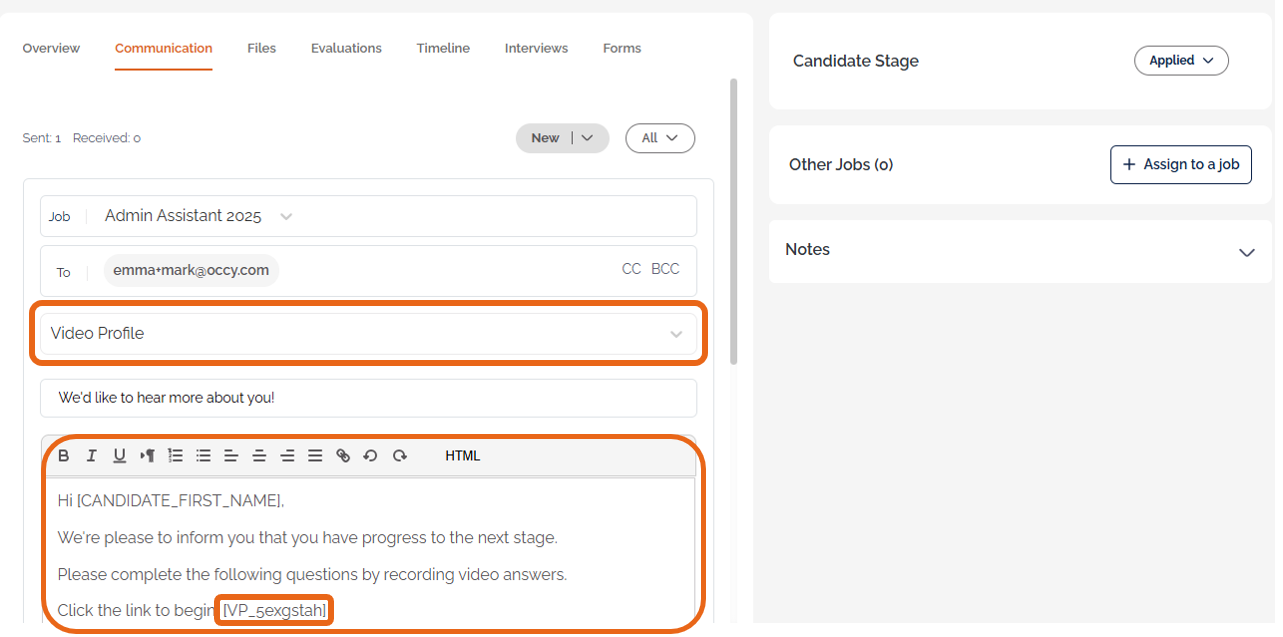
Task: Insert a hyperlink in the message
Action: coord(343,456)
